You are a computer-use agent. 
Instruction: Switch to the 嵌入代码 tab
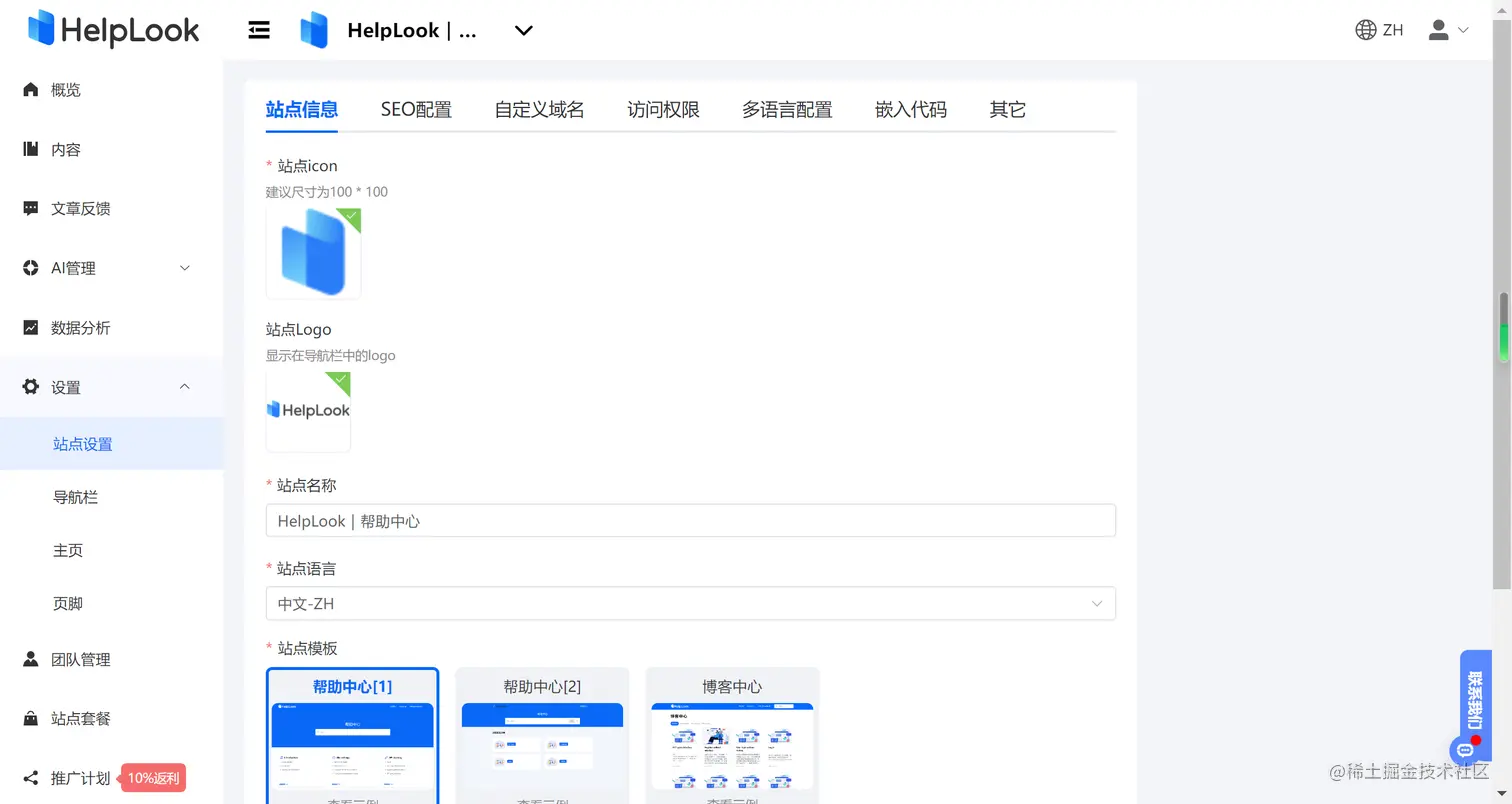pos(911,110)
